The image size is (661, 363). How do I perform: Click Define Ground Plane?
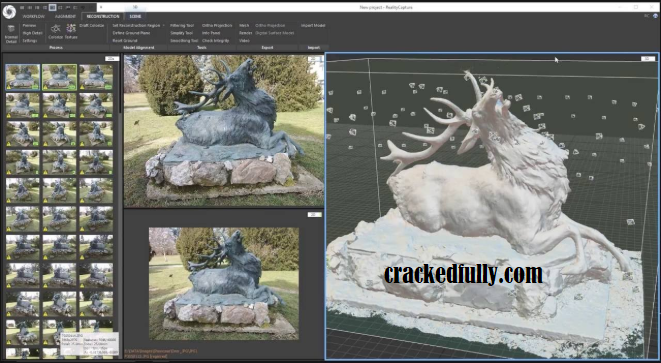pos(131,33)
